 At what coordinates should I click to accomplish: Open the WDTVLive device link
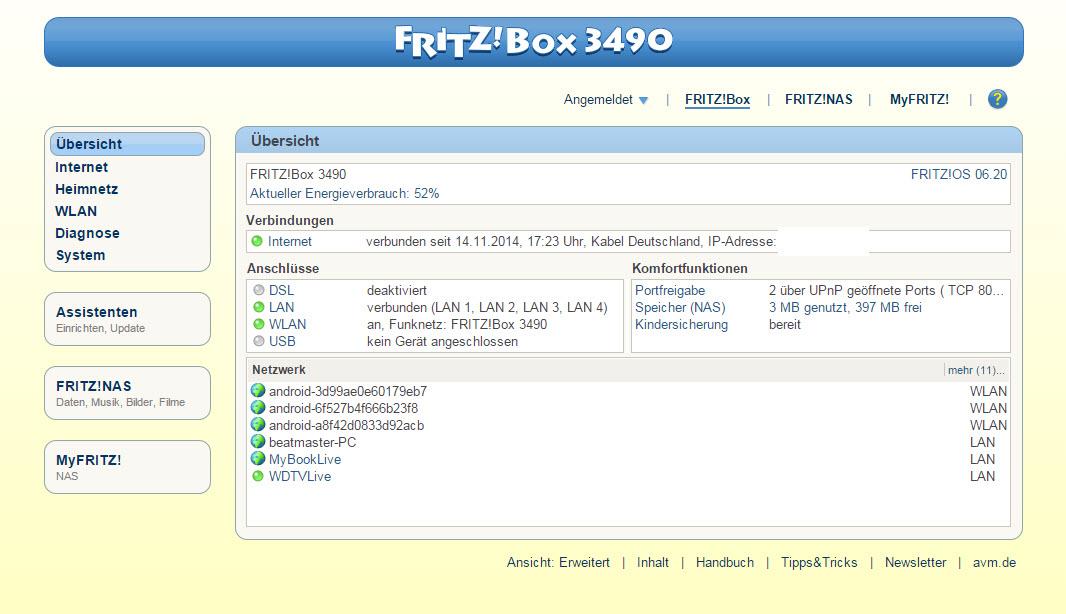click(300, 476)
